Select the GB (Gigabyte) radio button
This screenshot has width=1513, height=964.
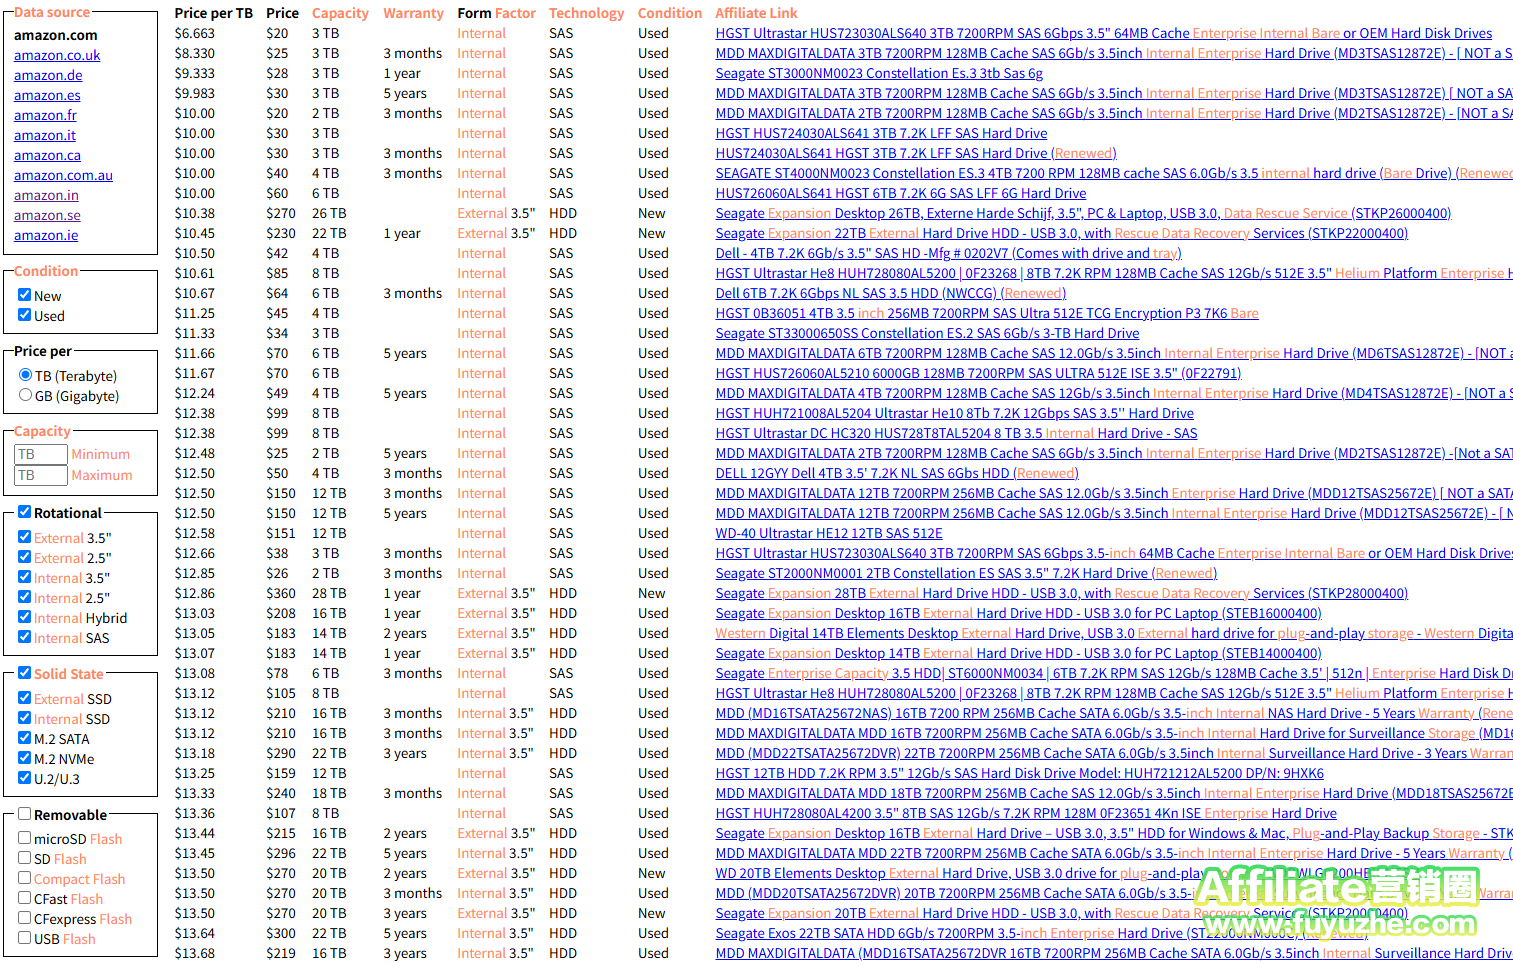click(x=26, y=395)
